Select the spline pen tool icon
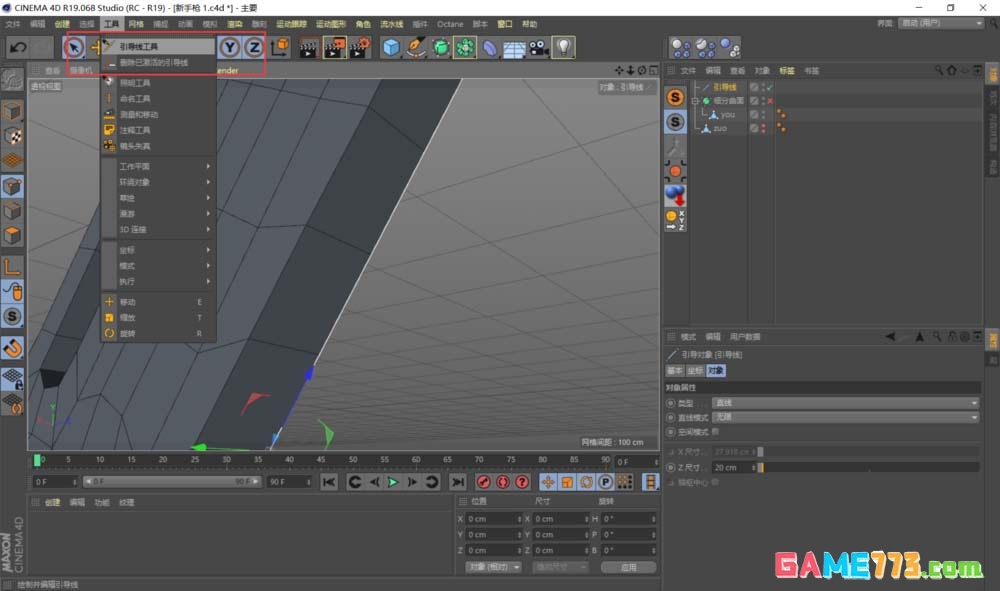Viewport: 1000px width, 591px height. pyautogui.click(x=415, y=47)
